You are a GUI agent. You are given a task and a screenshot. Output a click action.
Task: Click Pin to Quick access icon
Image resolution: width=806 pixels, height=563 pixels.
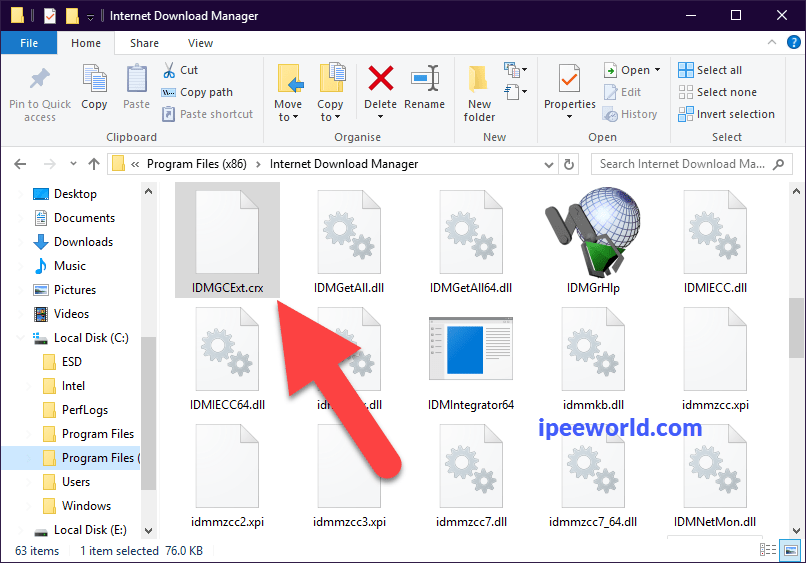click(x=40, y=82)
